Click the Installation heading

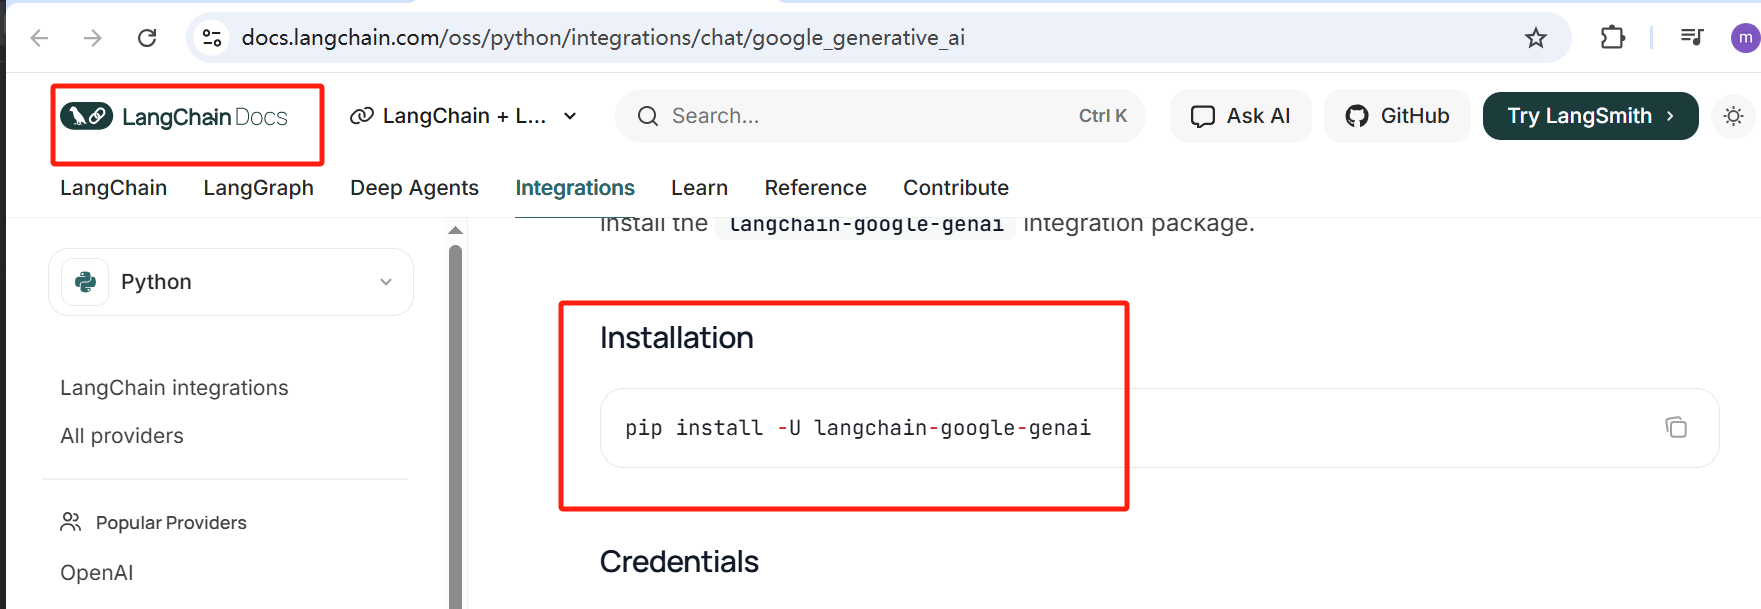pos(677,338)
